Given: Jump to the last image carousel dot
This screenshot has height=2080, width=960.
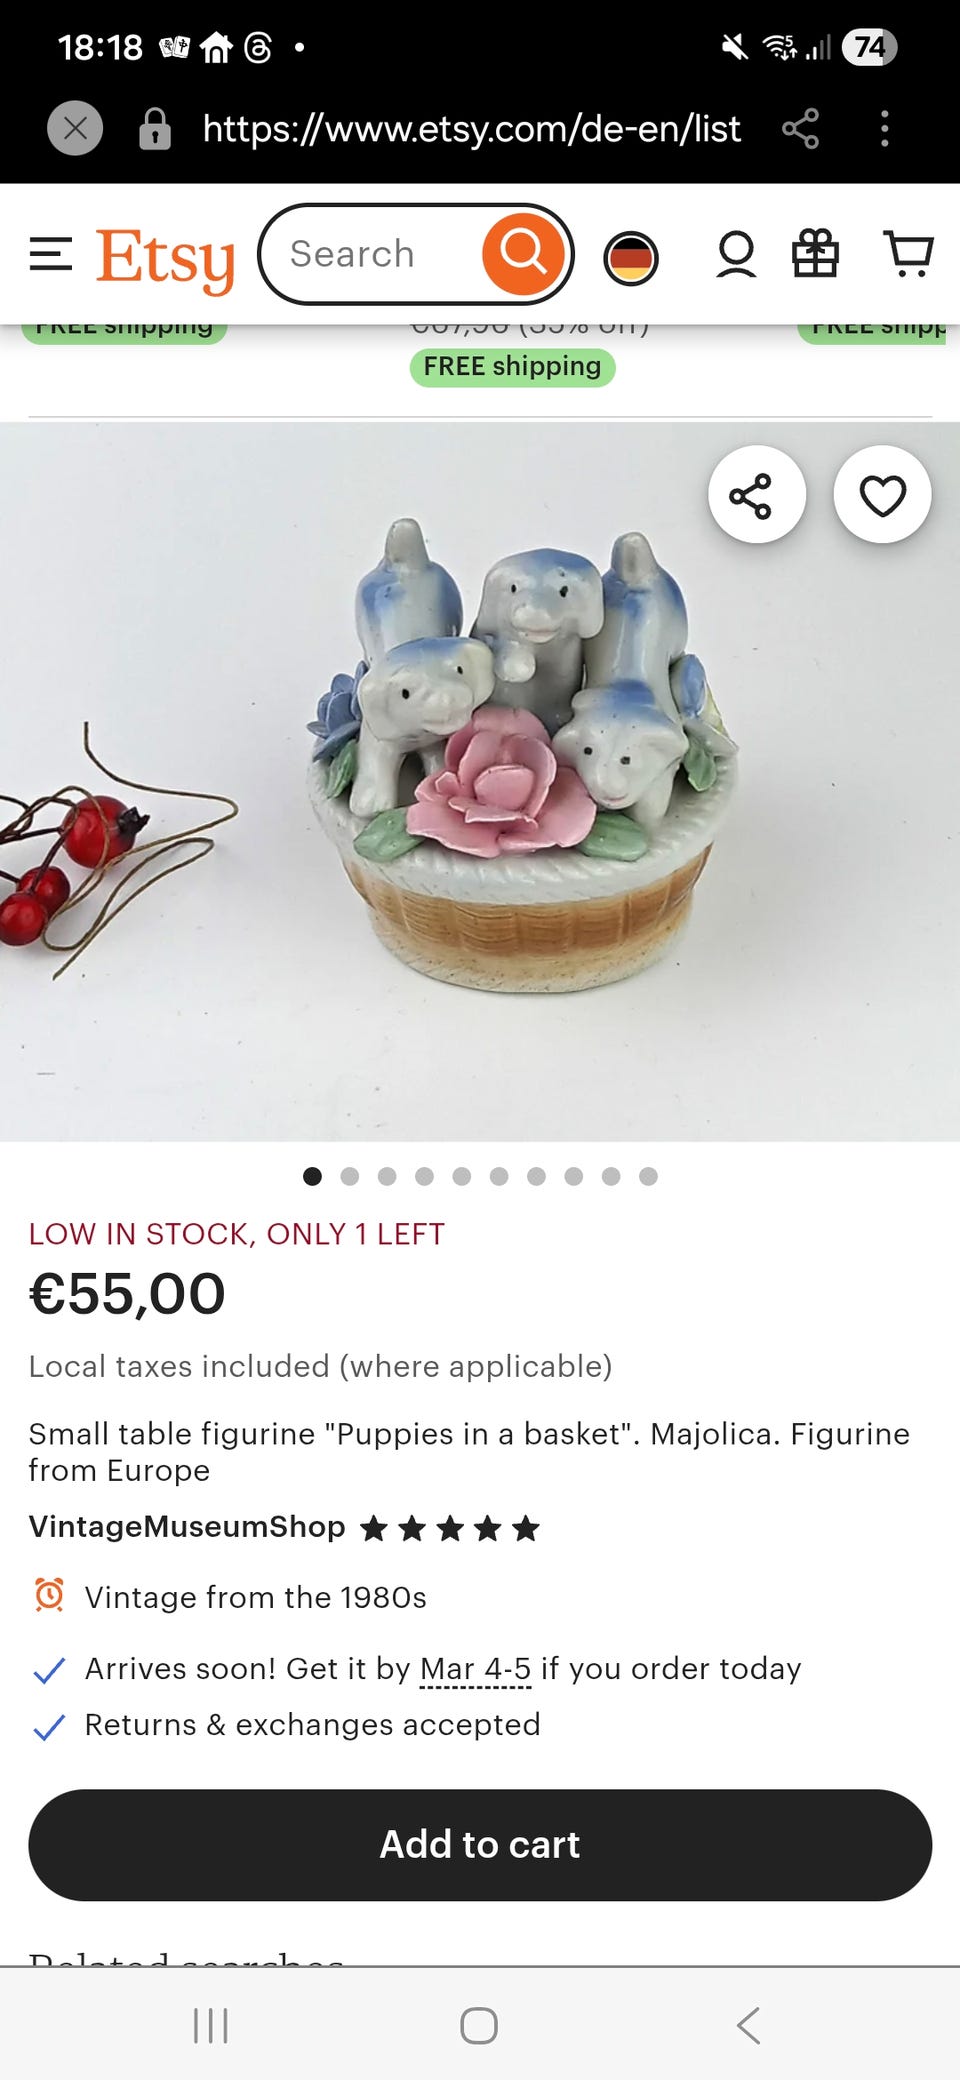Looking at the screenshot, I should click(648, 1176).
